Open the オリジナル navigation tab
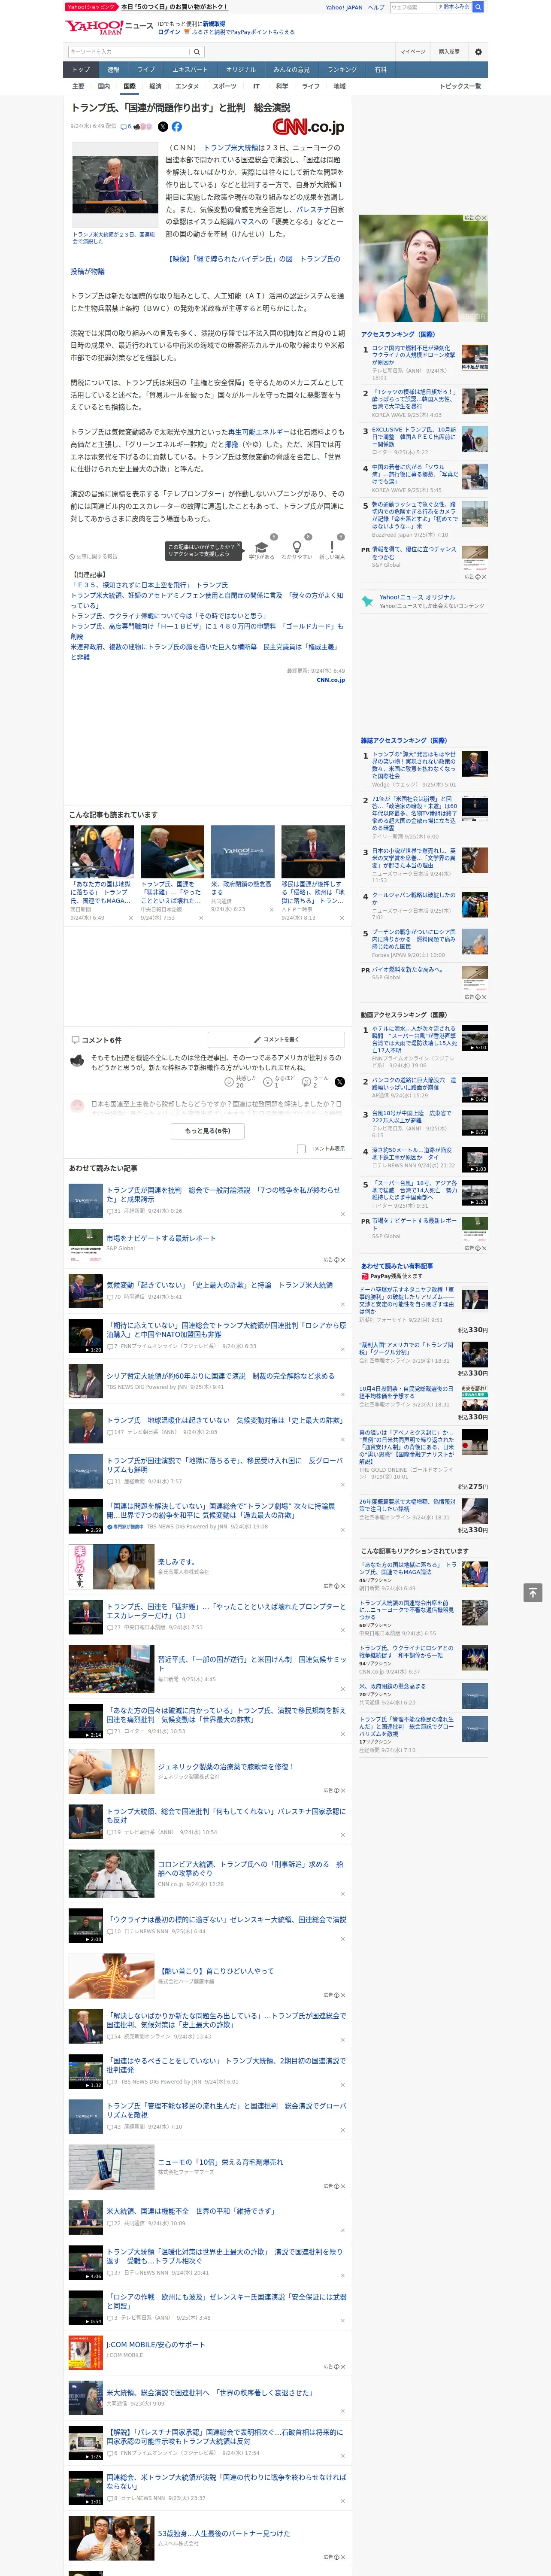The image size is (551, 2576). point(241,70)
